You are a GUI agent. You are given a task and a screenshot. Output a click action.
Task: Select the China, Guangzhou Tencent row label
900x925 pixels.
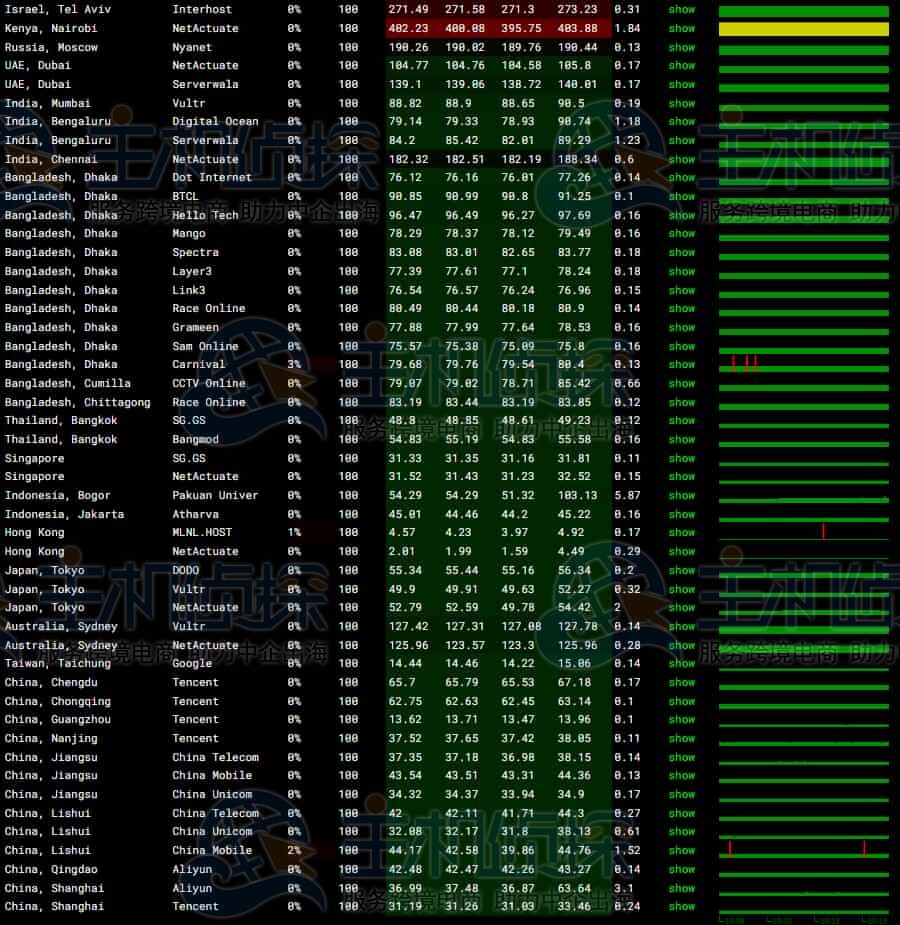pos(57,719)
